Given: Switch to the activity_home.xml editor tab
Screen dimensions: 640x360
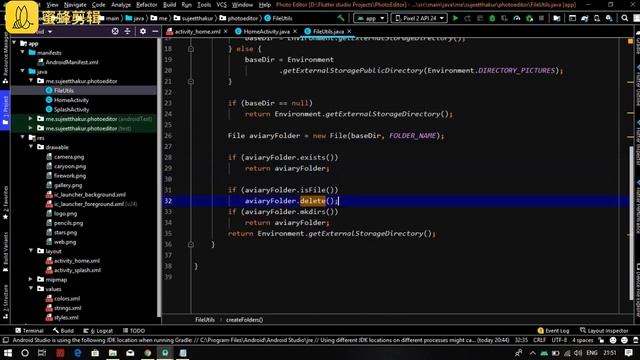Looking at the screenshot, I should coord(198,31).
